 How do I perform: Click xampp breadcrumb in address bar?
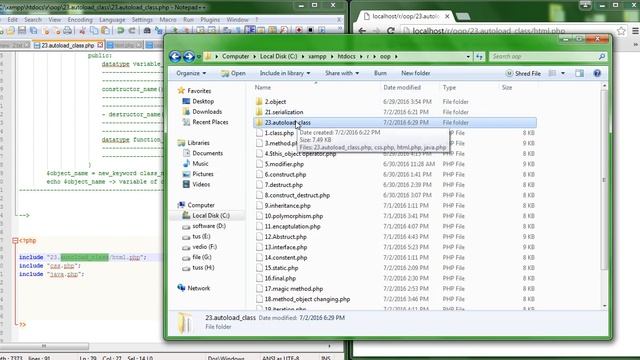coord(317,56)
